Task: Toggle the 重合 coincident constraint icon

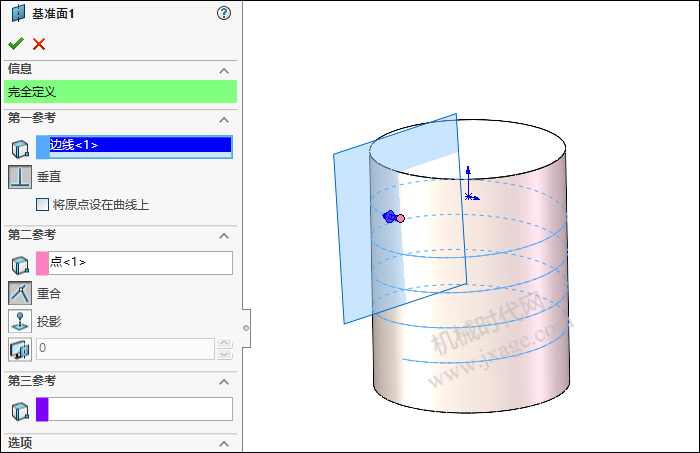Action: tap(20, 293)
